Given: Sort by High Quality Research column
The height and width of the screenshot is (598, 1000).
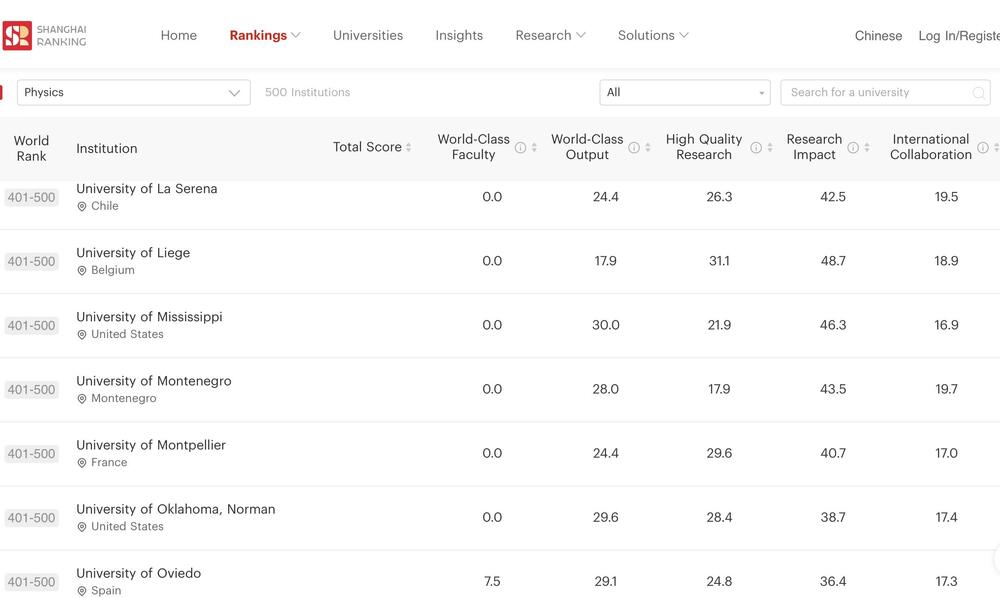Looking at the screenshot, I should tap(770, 148).
